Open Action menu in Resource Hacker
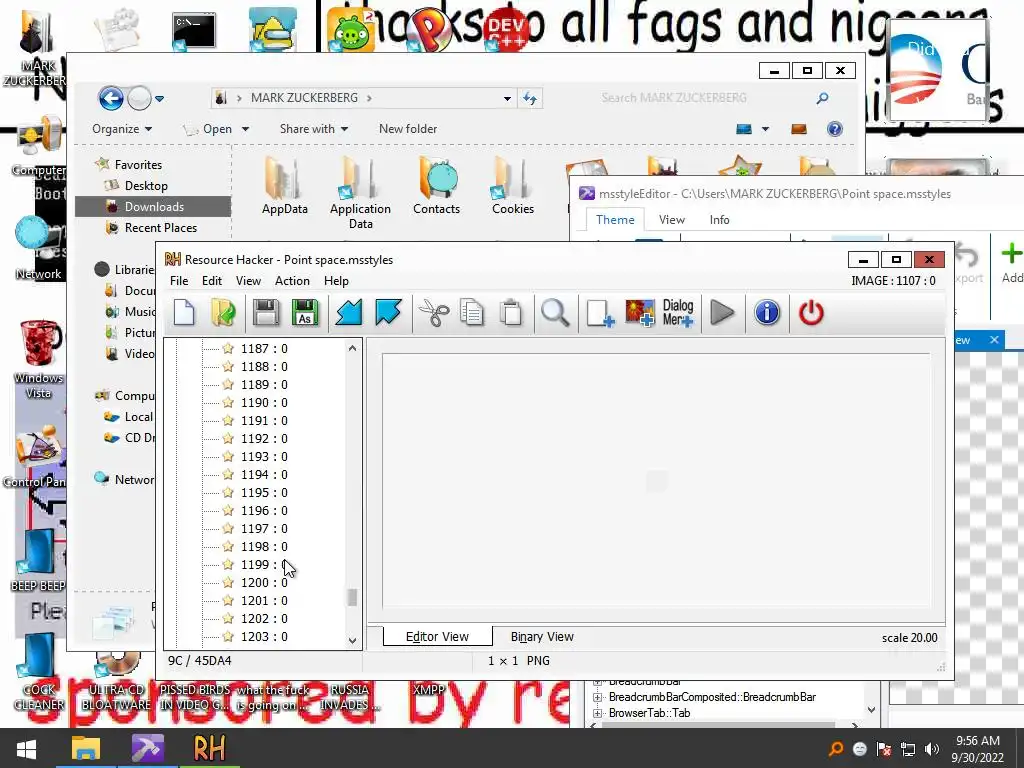Viewport: 1024px width, 768px height. 292,281
